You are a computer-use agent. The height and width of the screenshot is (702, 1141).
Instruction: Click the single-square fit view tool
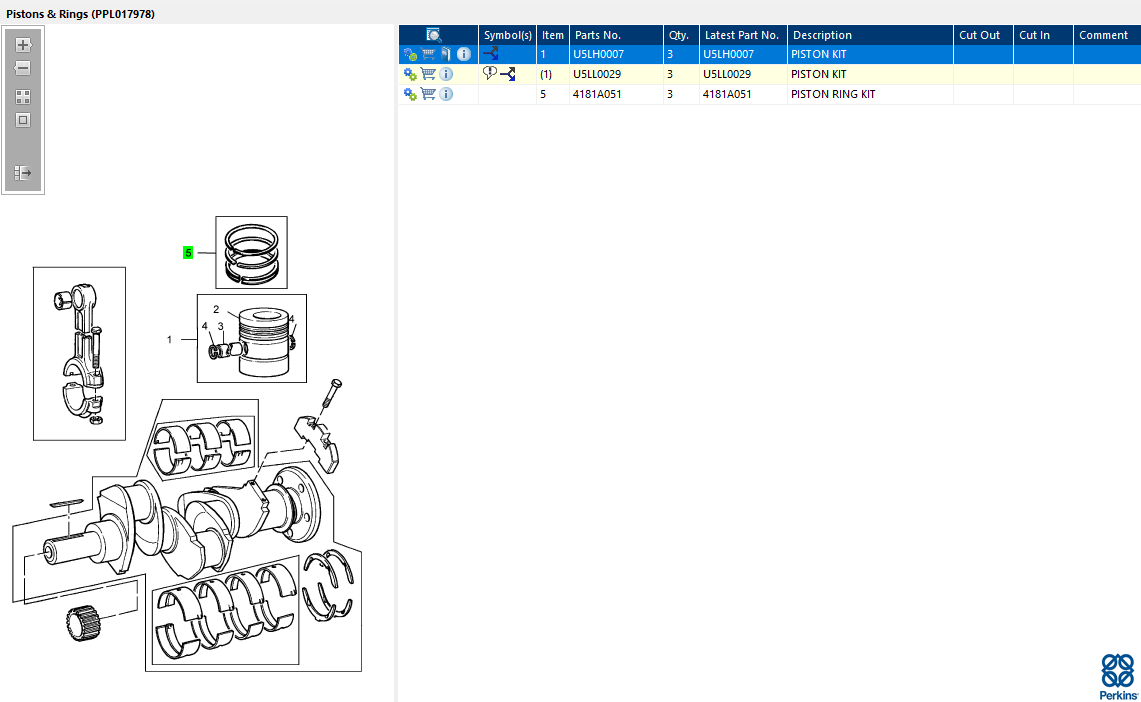point(23,120)
